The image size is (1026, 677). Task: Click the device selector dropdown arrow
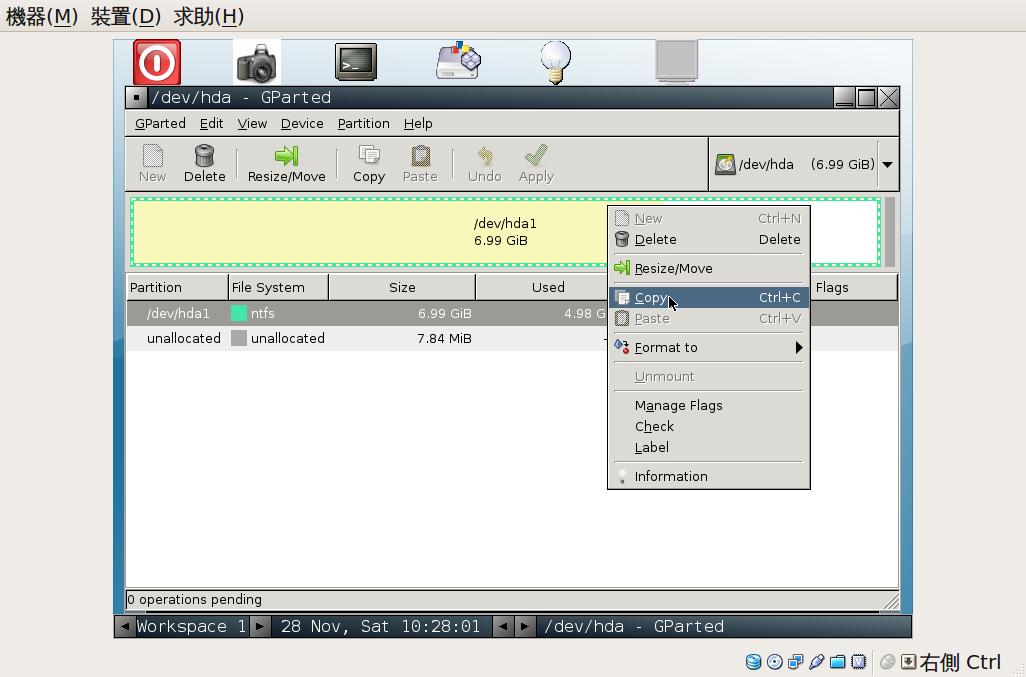(x=888, y=164)
